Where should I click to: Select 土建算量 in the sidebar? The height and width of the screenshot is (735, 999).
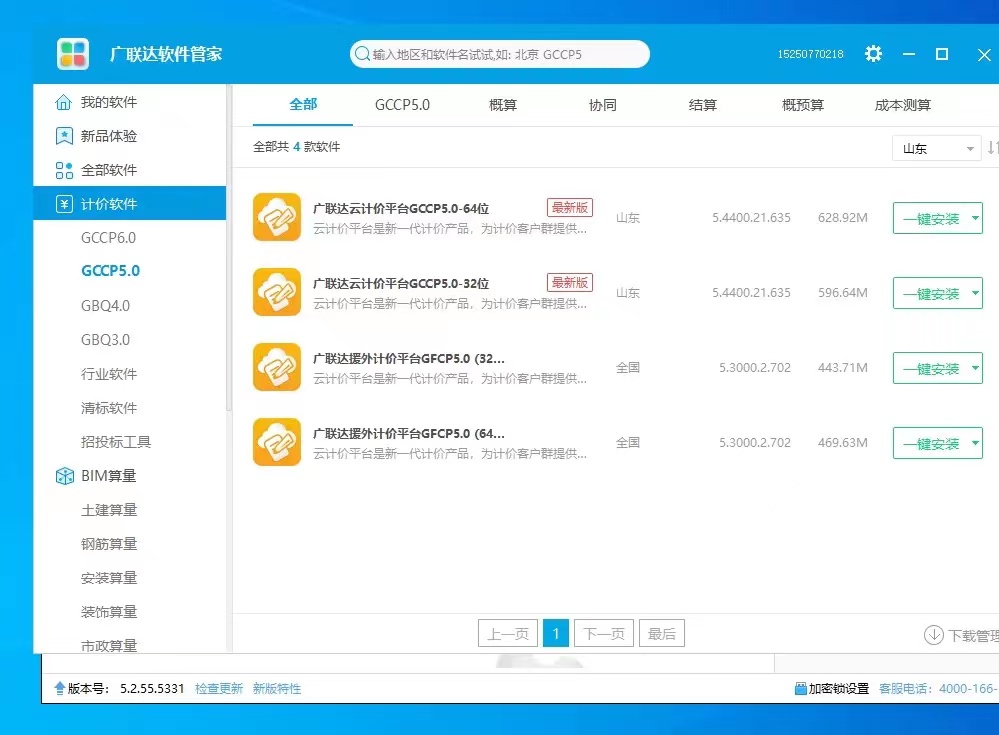pos(109,510)
